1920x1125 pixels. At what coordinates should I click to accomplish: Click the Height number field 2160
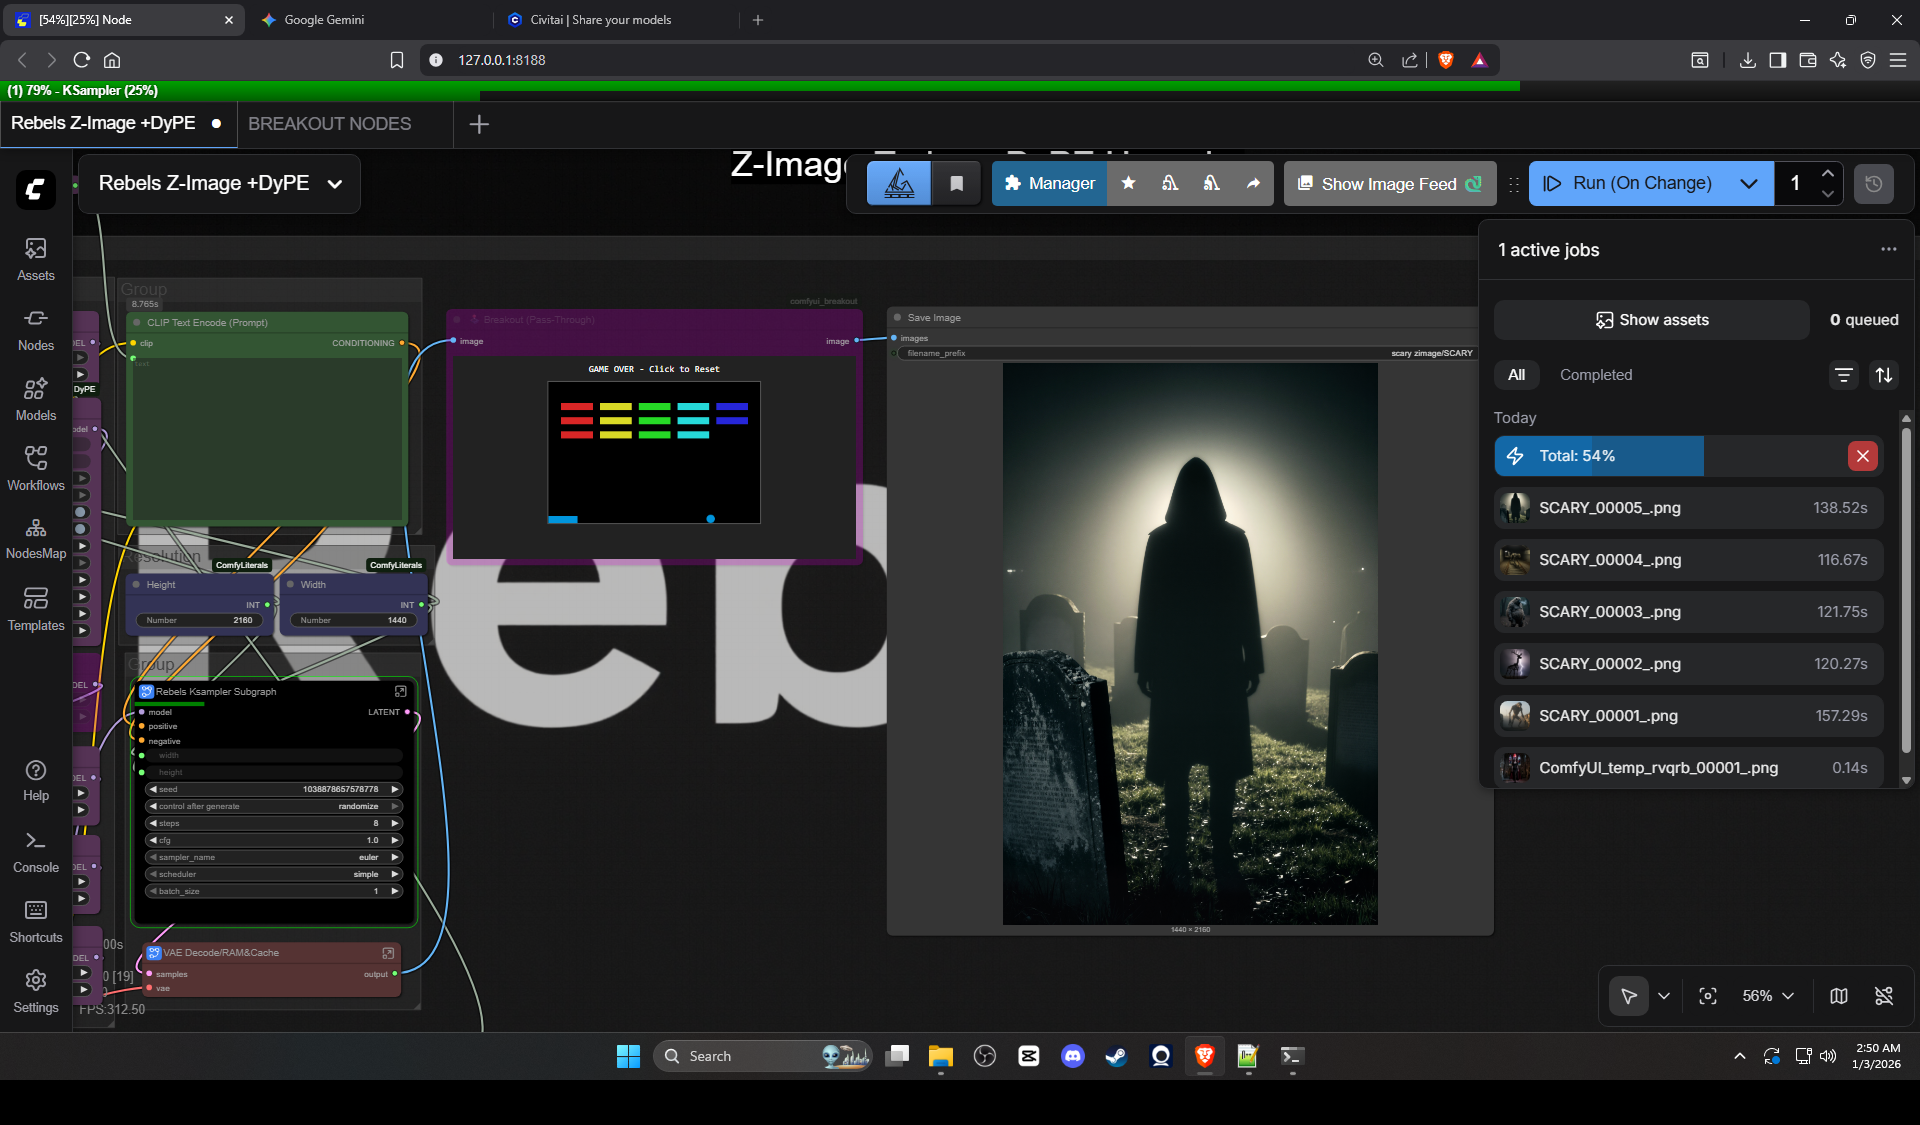200,620
